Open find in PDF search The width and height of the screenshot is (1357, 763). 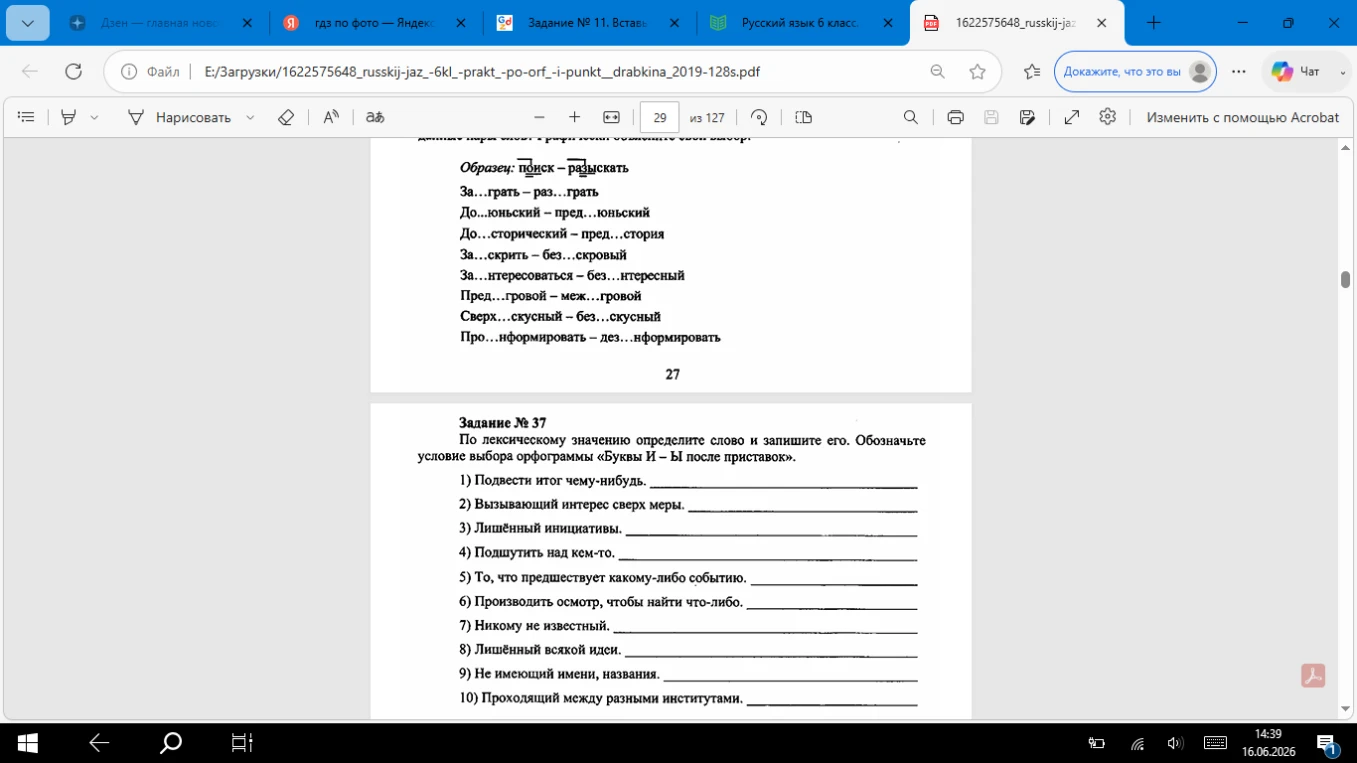(x=910, y=117)
